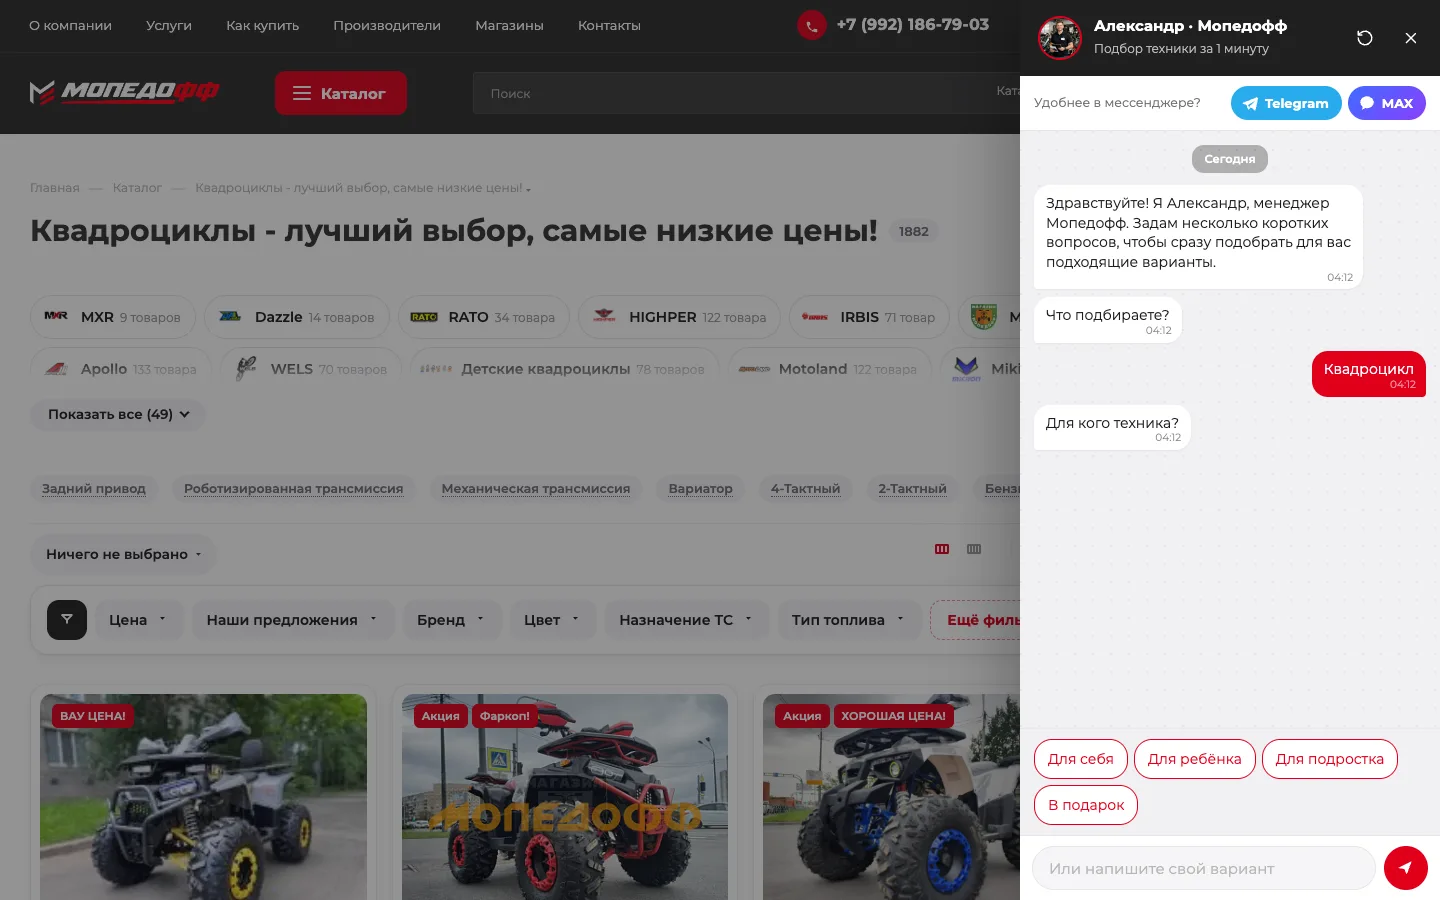Image resolution: width=1440 pixels, height=900 pixels.
Task: Choose the В подарок reply
Action: click(x=1086, y=805)
